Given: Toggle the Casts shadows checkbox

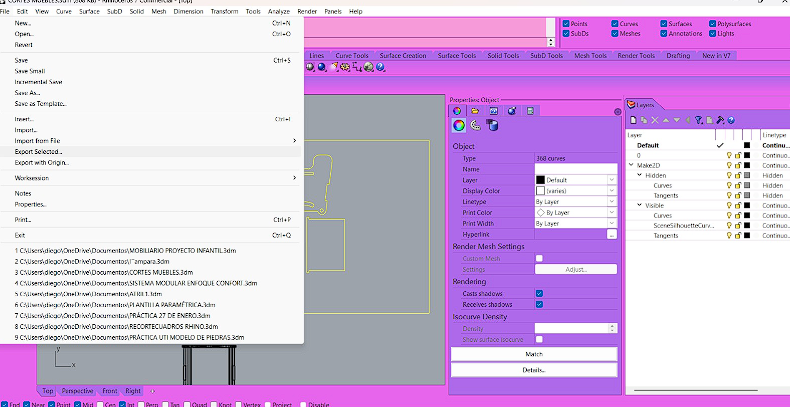Looking at the screenshot, I should (x=539, y=293).
